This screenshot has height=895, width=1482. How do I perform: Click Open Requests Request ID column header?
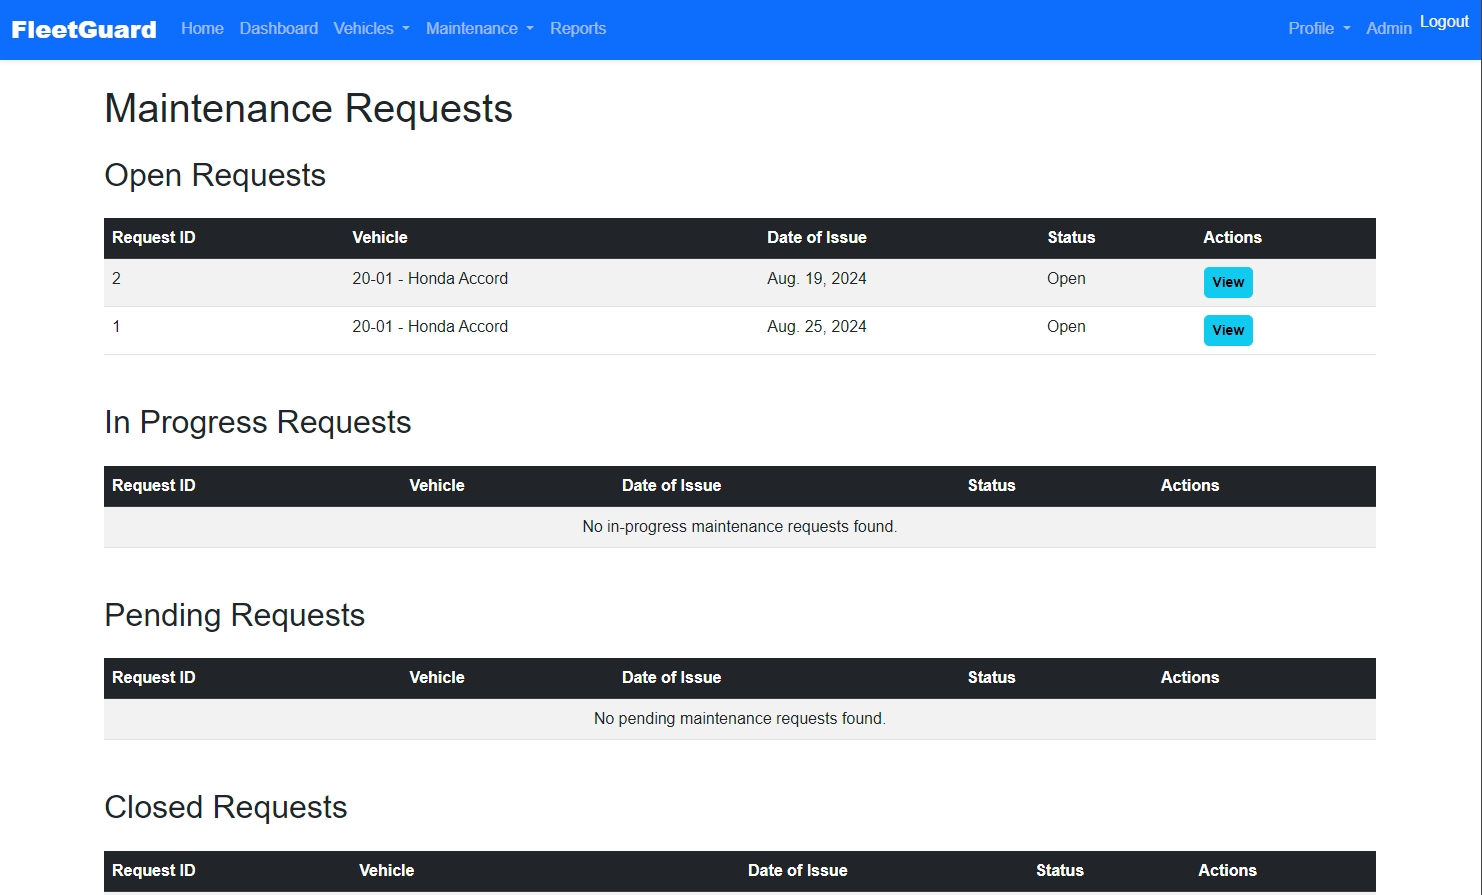coord(154,238)
